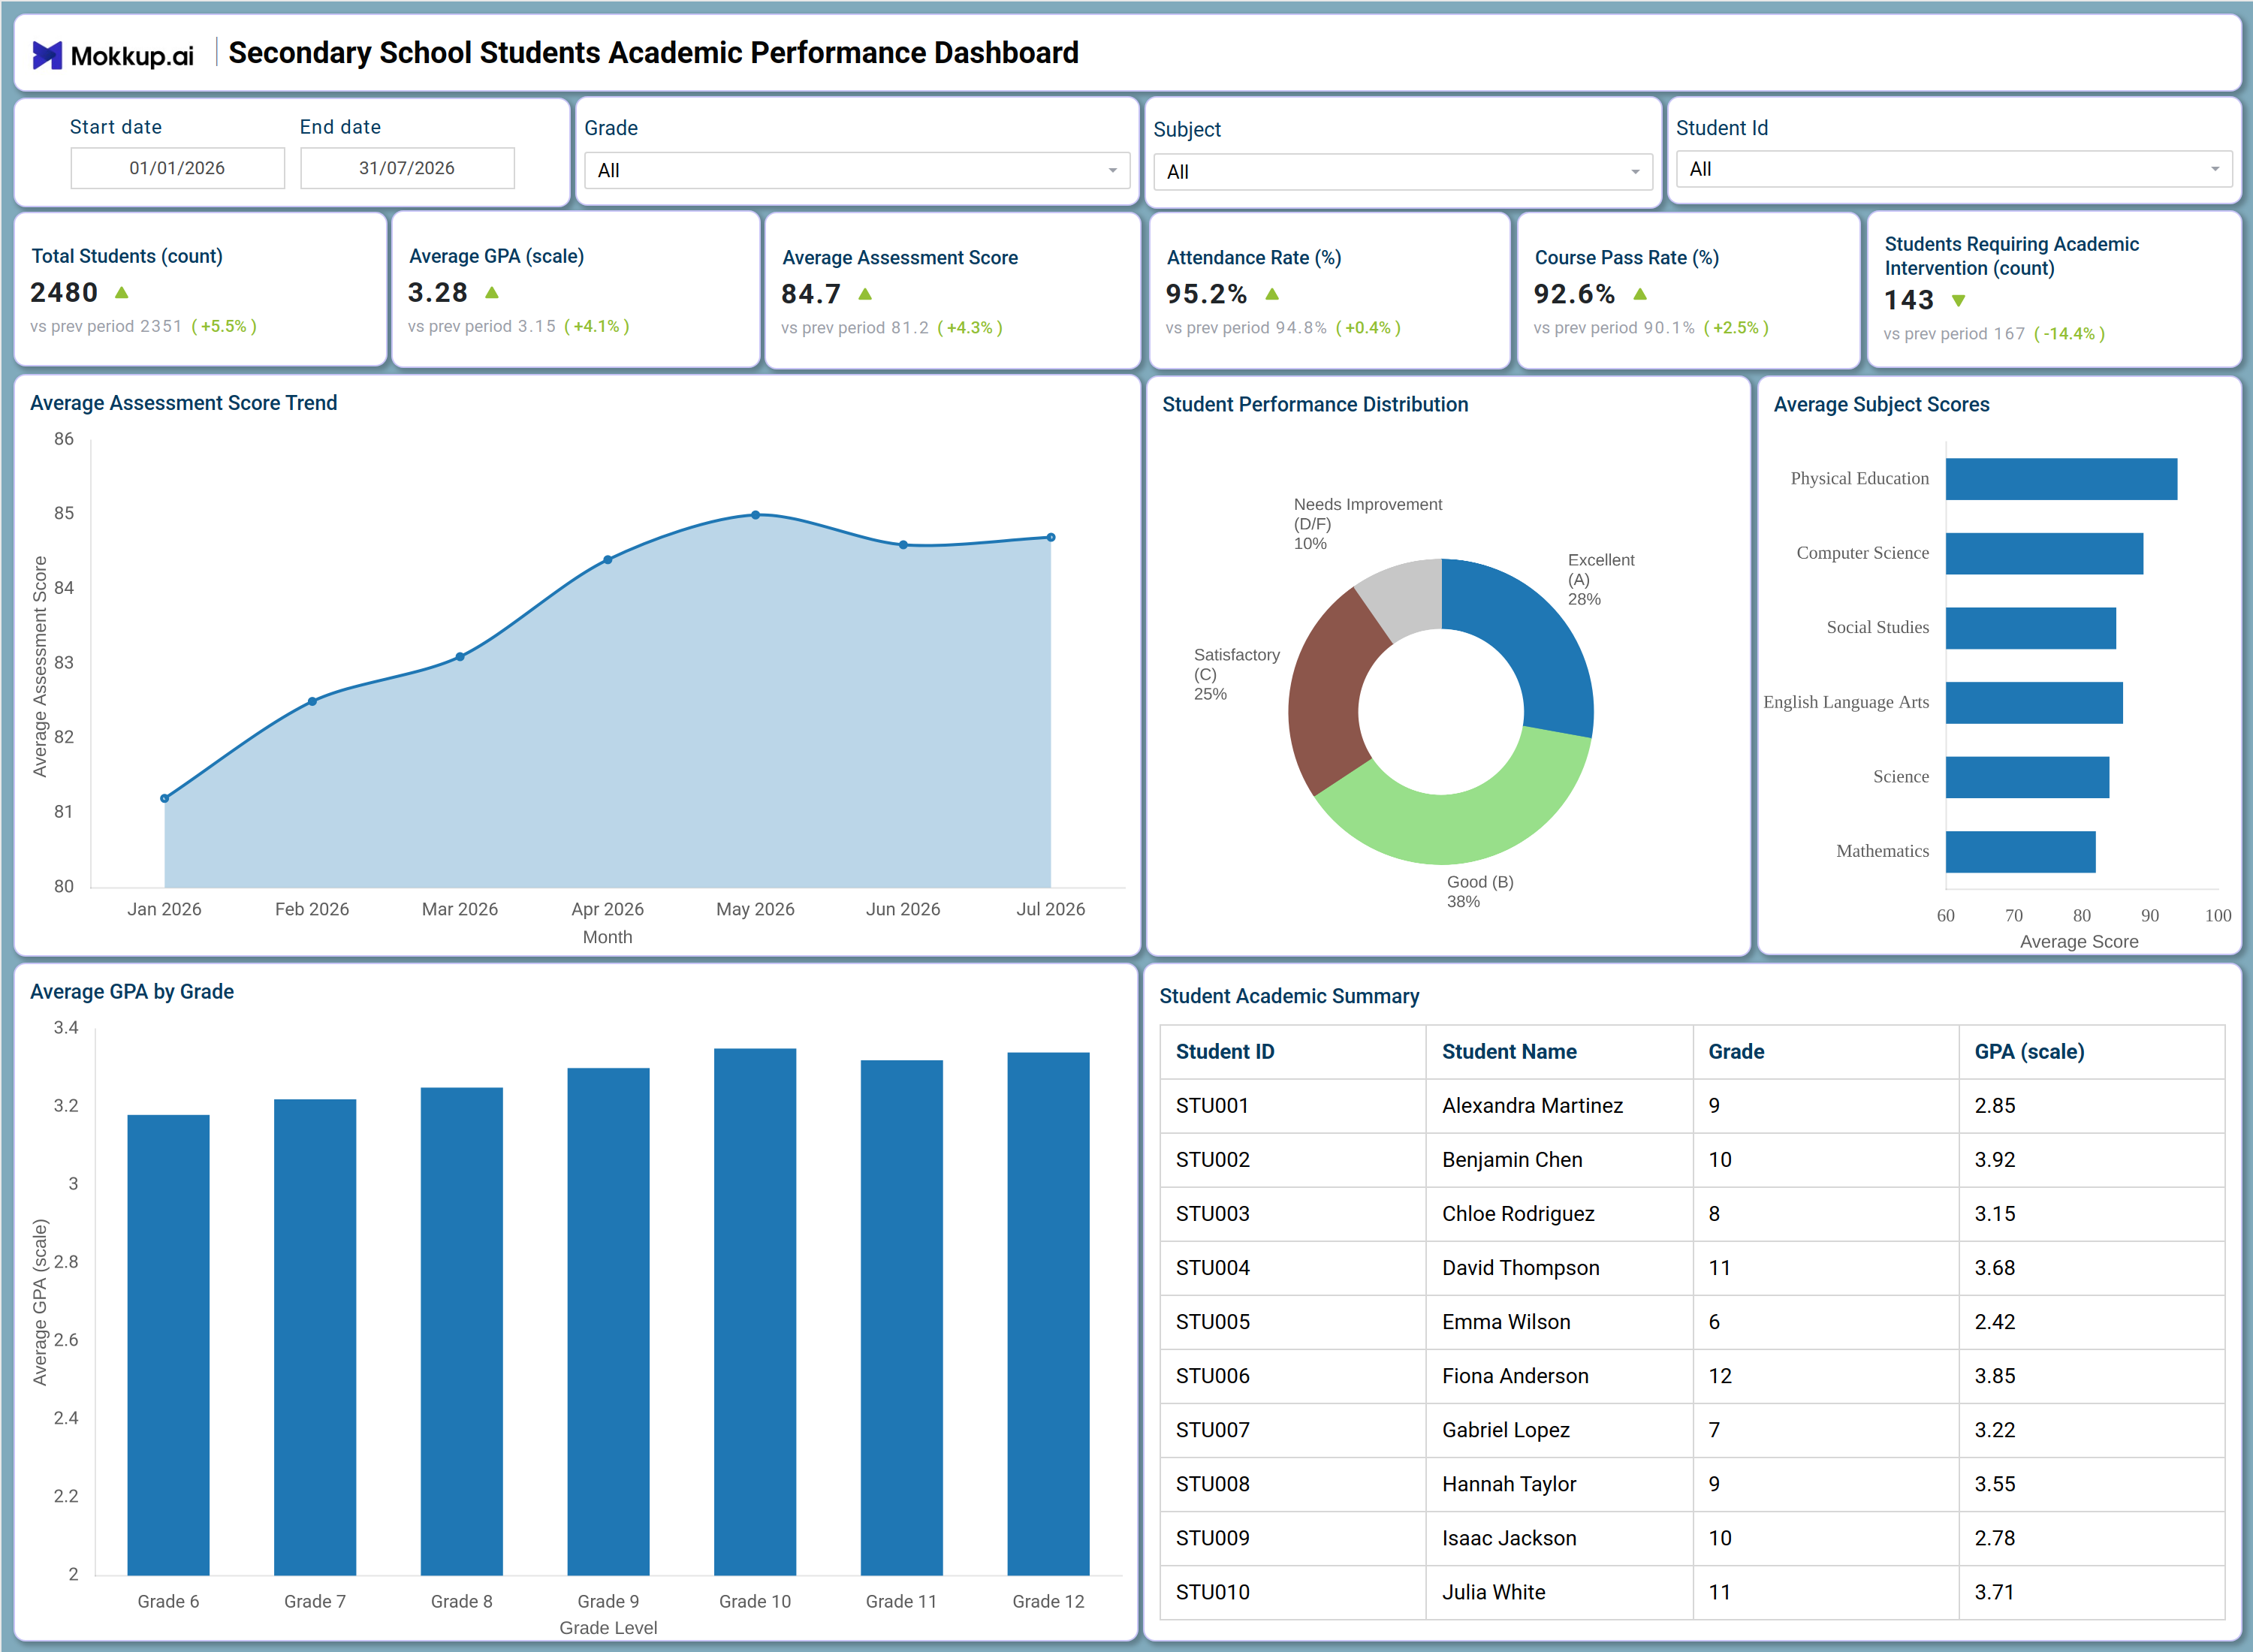This screenshot has height=1652, width=2253.
Task: Click the intervention count value 143
Action: point(1909,300)
